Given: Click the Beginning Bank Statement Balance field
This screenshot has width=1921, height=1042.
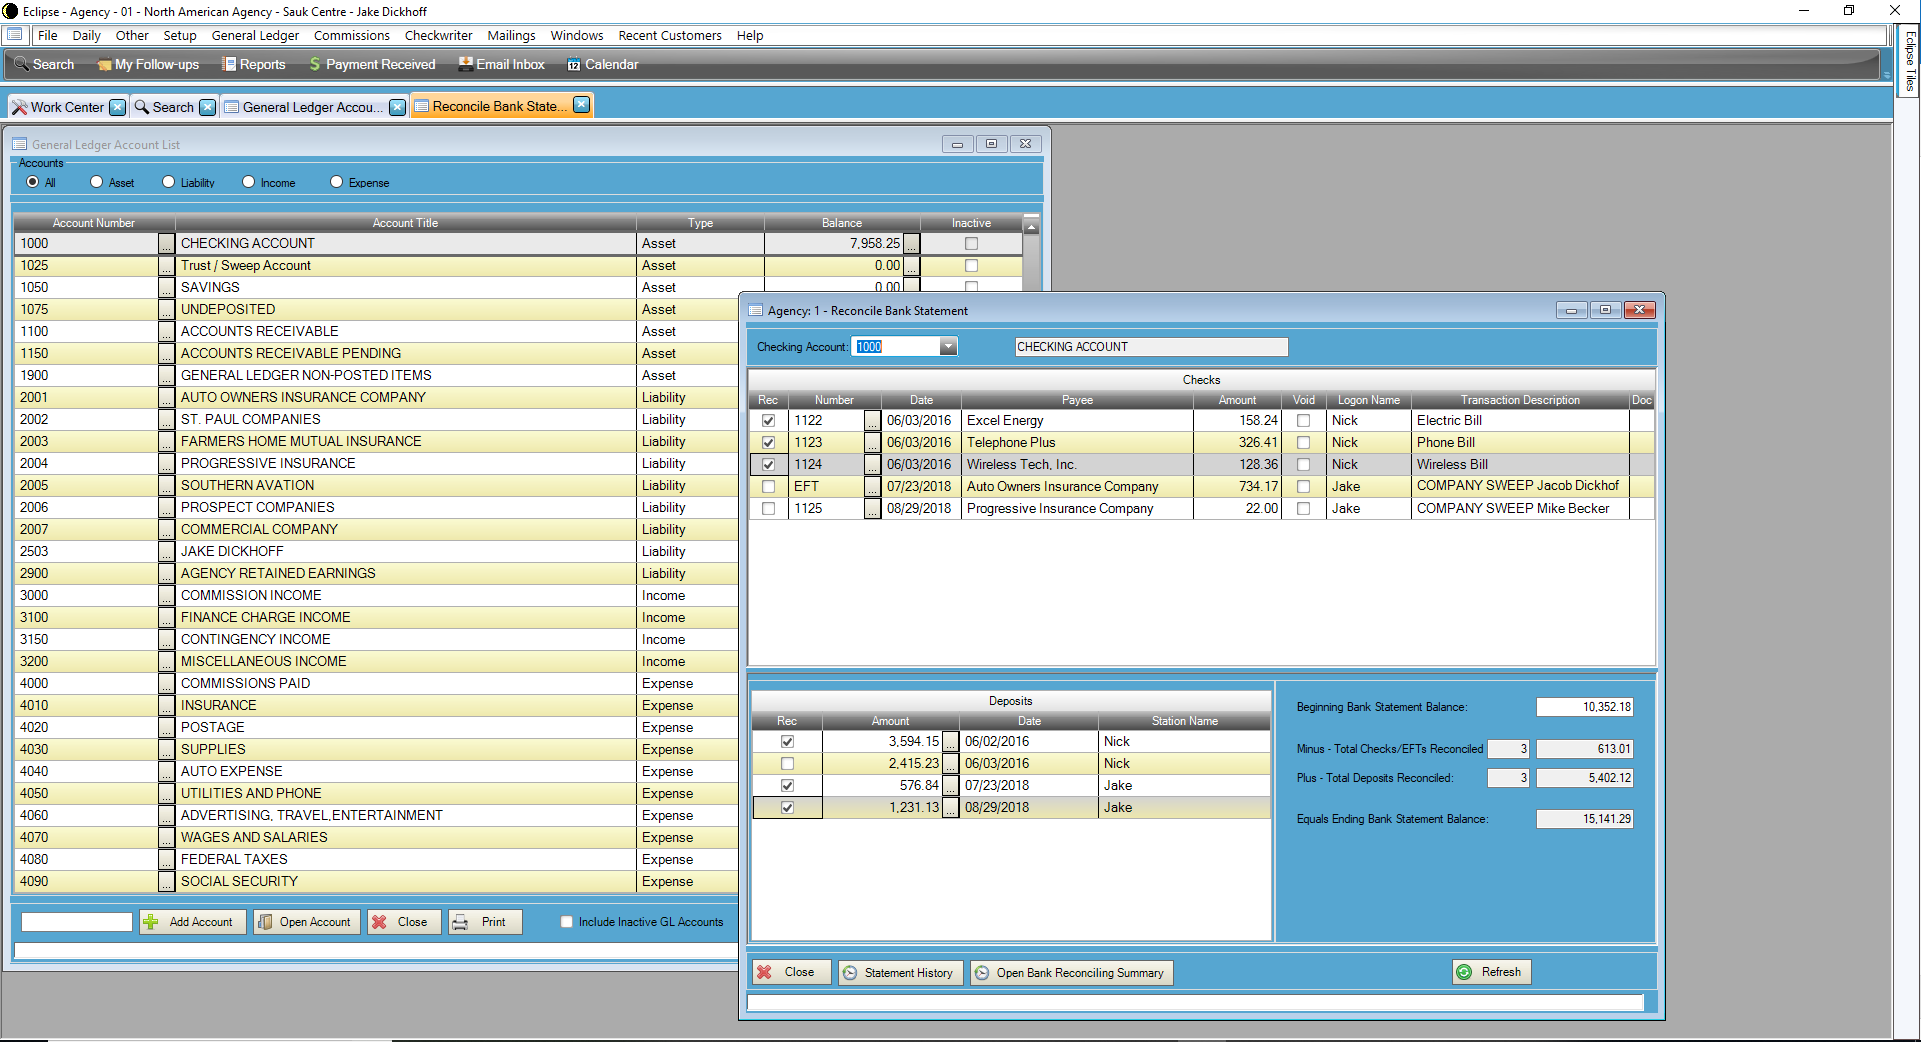Looking at the screenshot, I should coord(1584,707).
